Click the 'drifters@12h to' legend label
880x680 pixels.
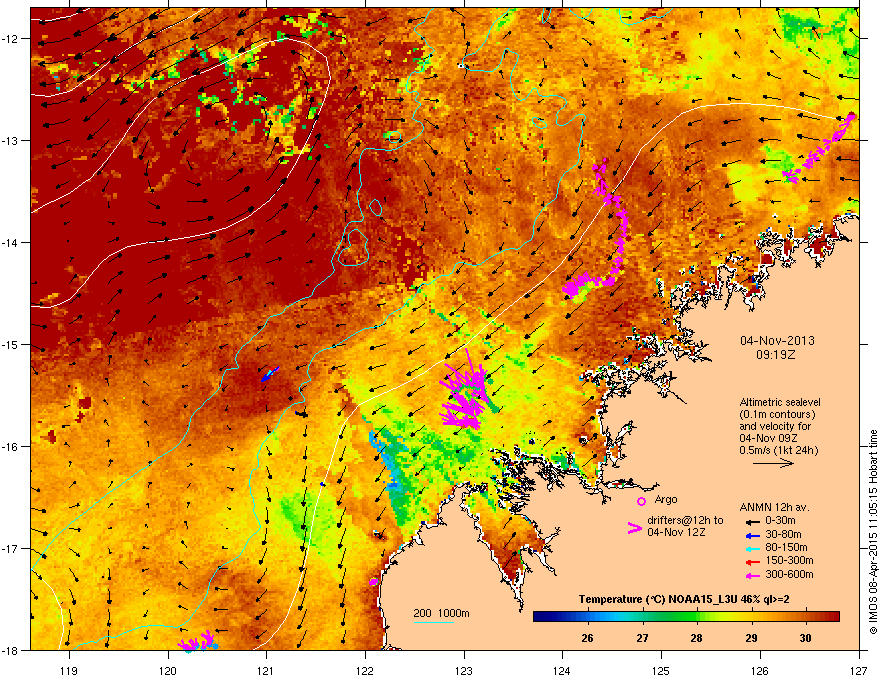pos(685,520)
